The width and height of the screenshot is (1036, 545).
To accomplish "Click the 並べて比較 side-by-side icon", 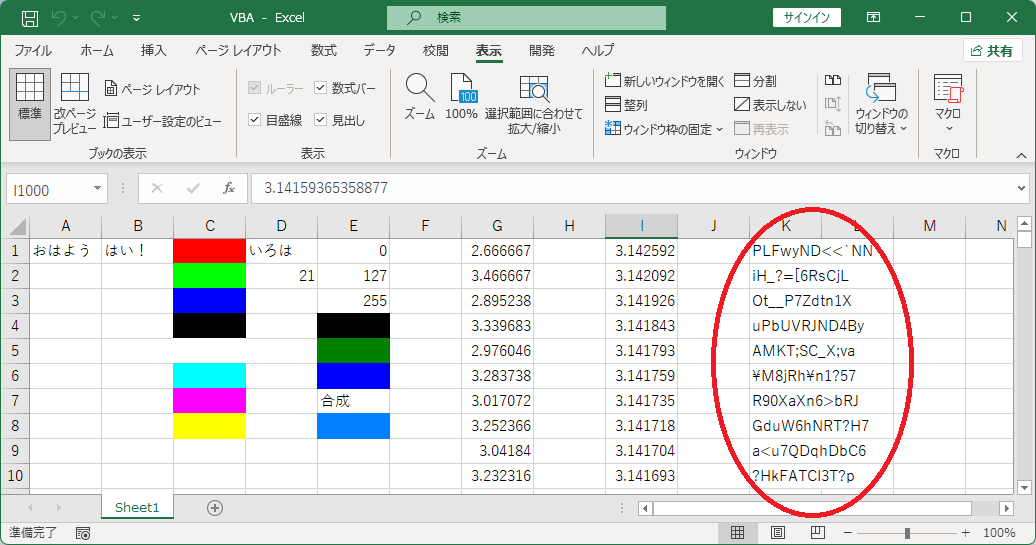I will [833, 81].
